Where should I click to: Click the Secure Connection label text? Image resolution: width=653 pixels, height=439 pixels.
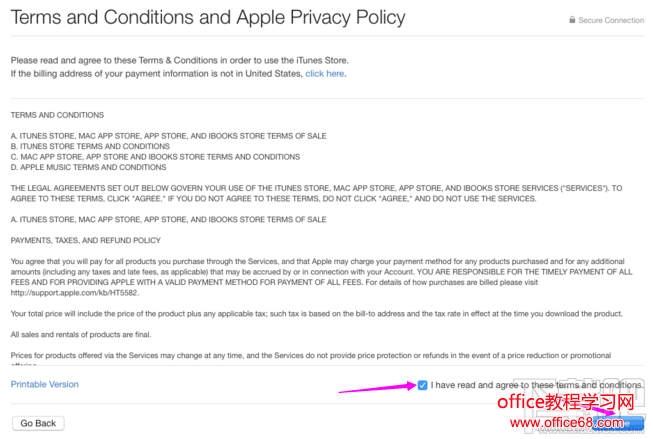pos(611,20)
